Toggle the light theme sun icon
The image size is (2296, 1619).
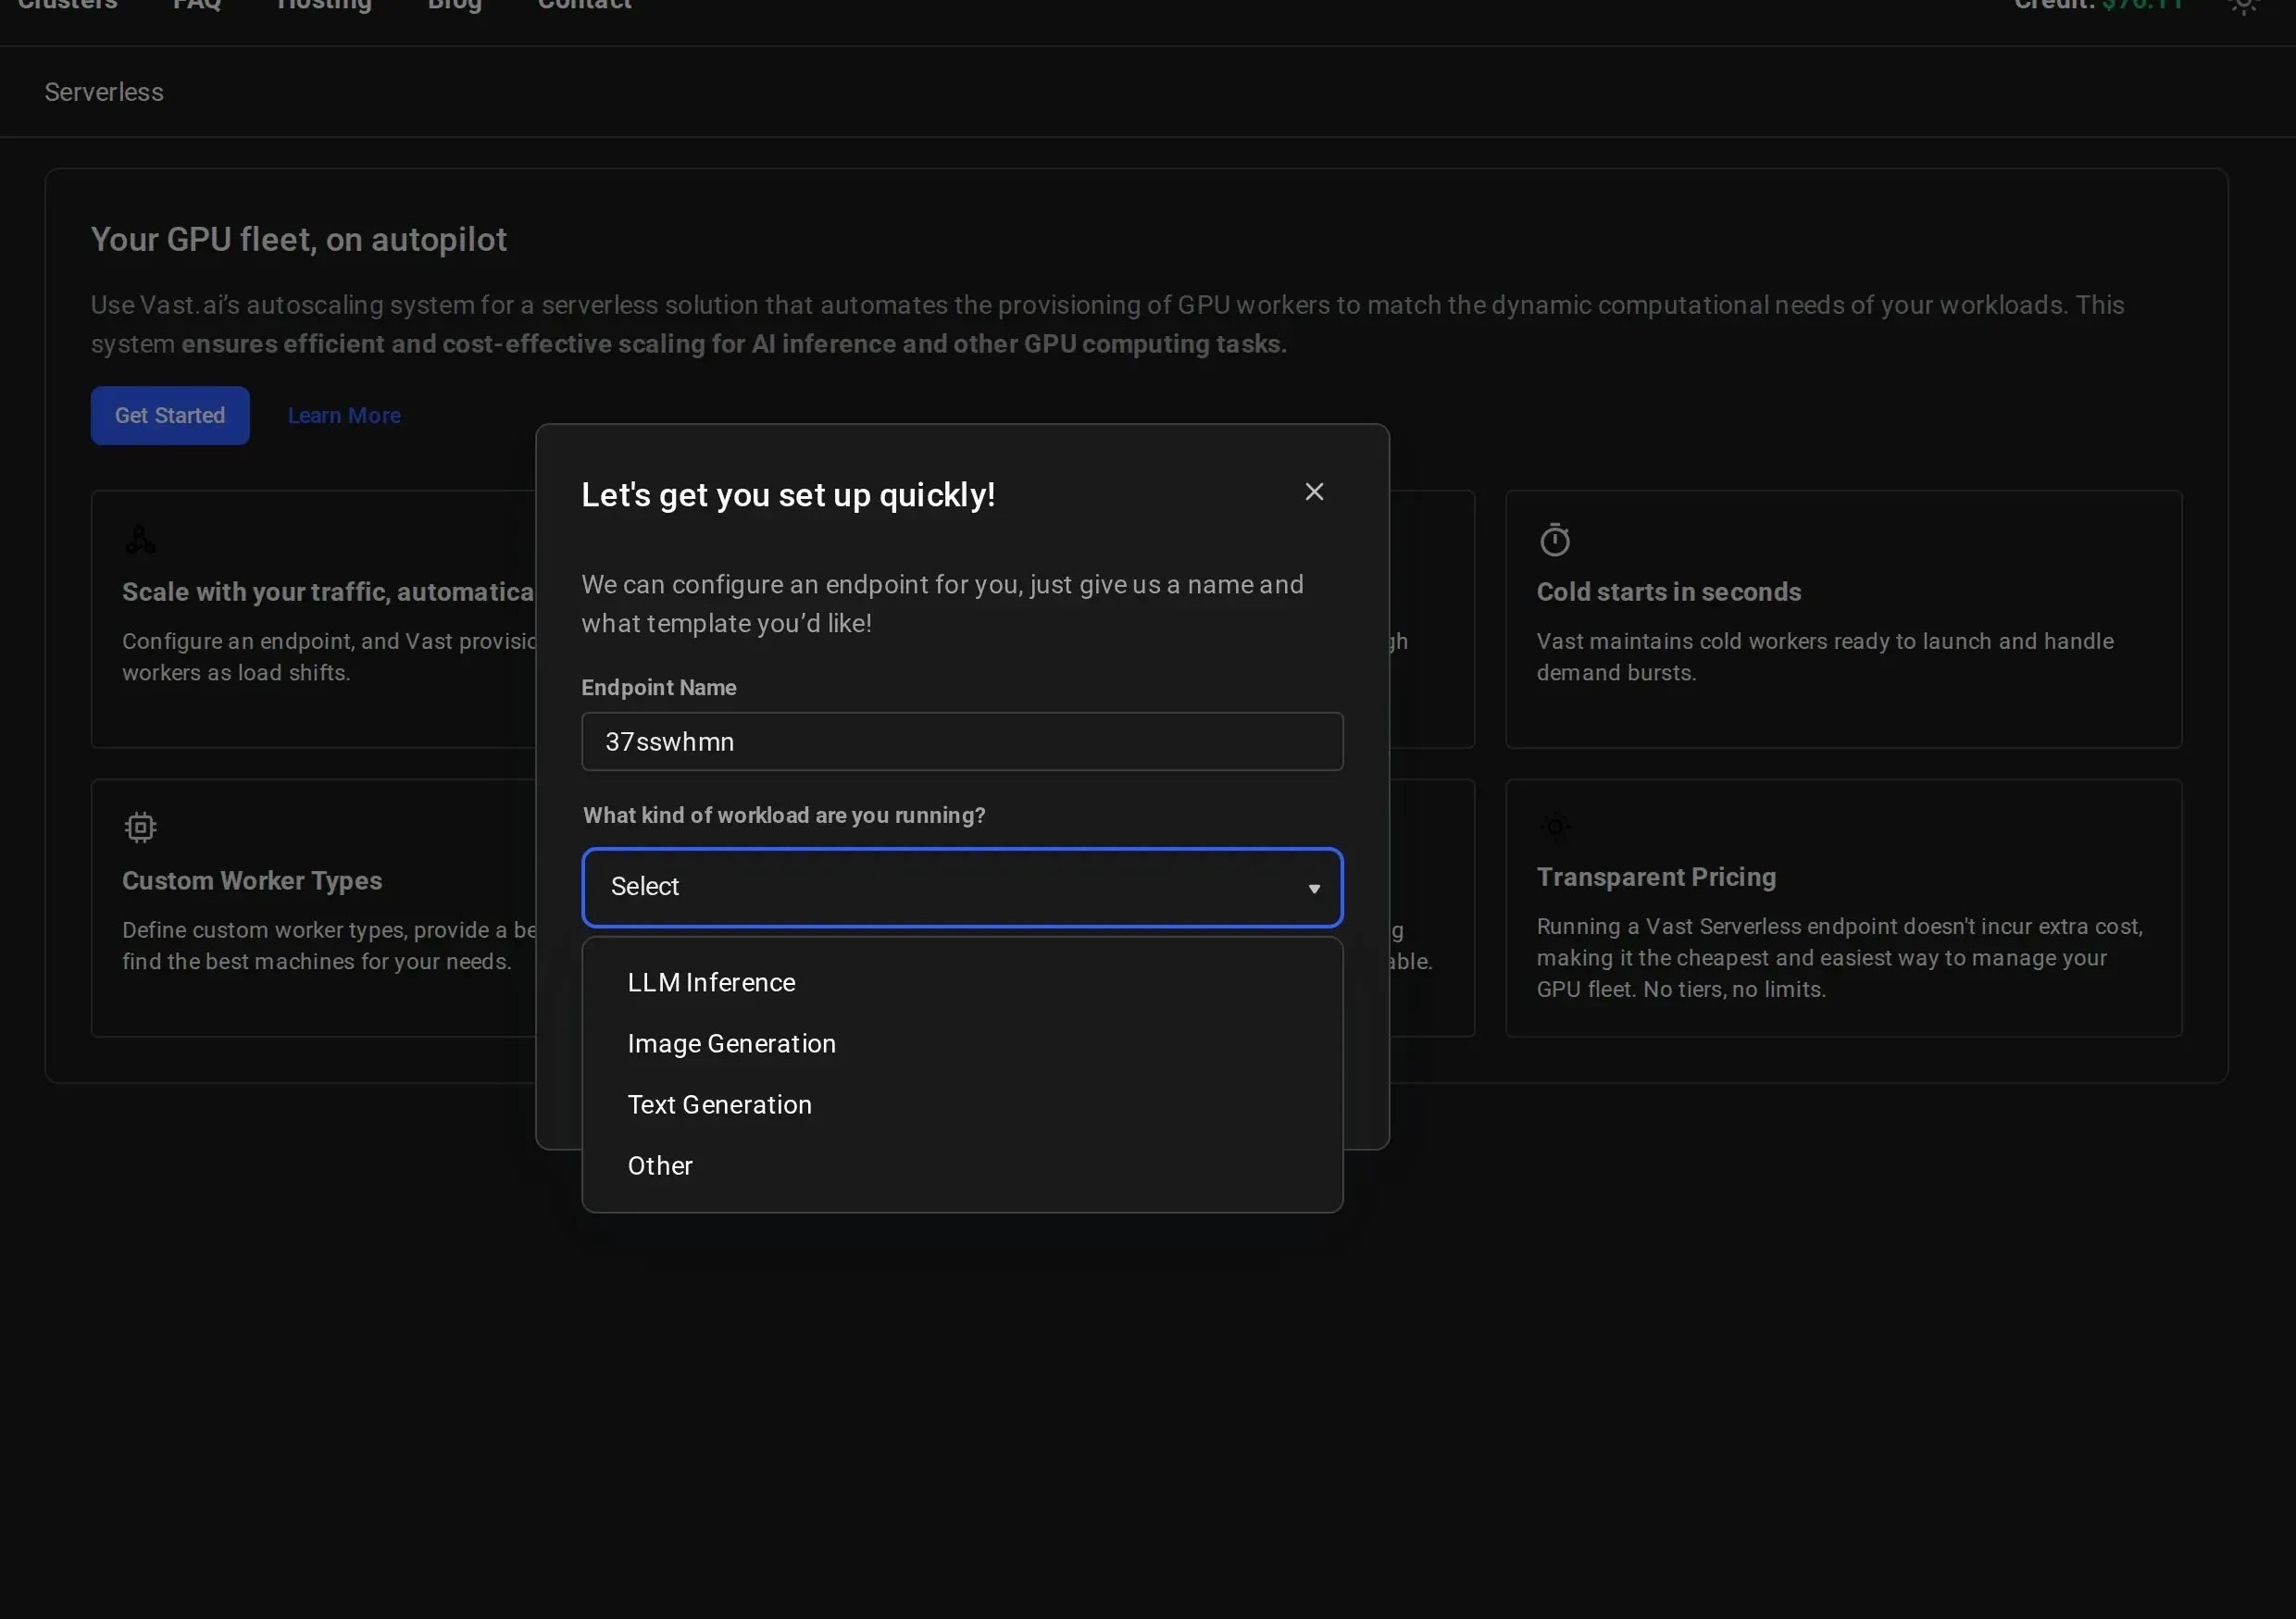pos(2244,5)
